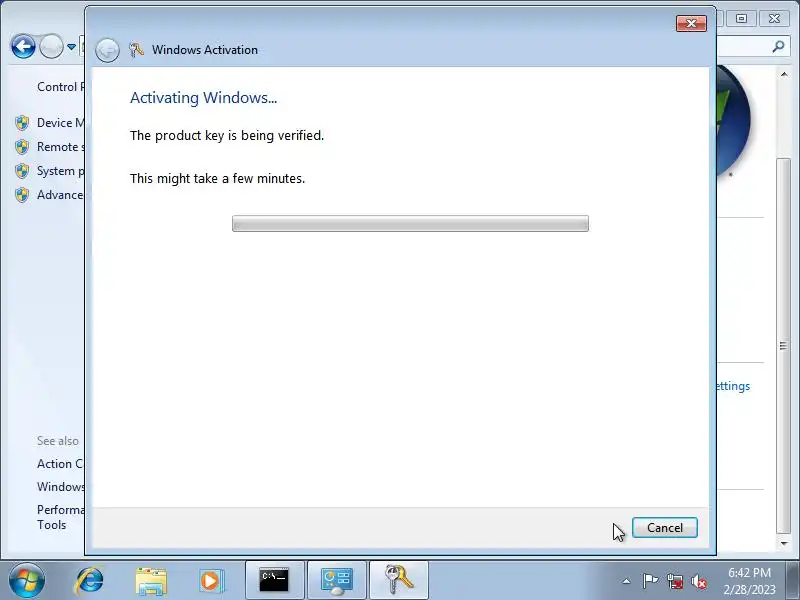Close the Control Panel window behind

click(x=774, y=19)
